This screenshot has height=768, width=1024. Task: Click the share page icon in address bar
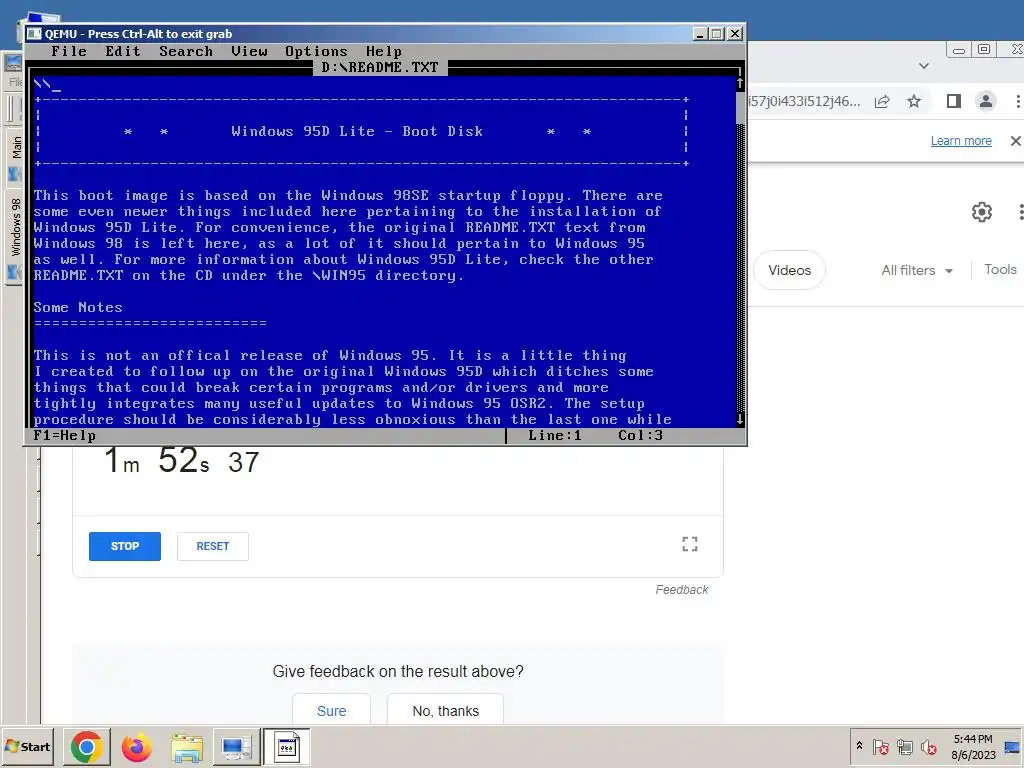click(882, 101)
